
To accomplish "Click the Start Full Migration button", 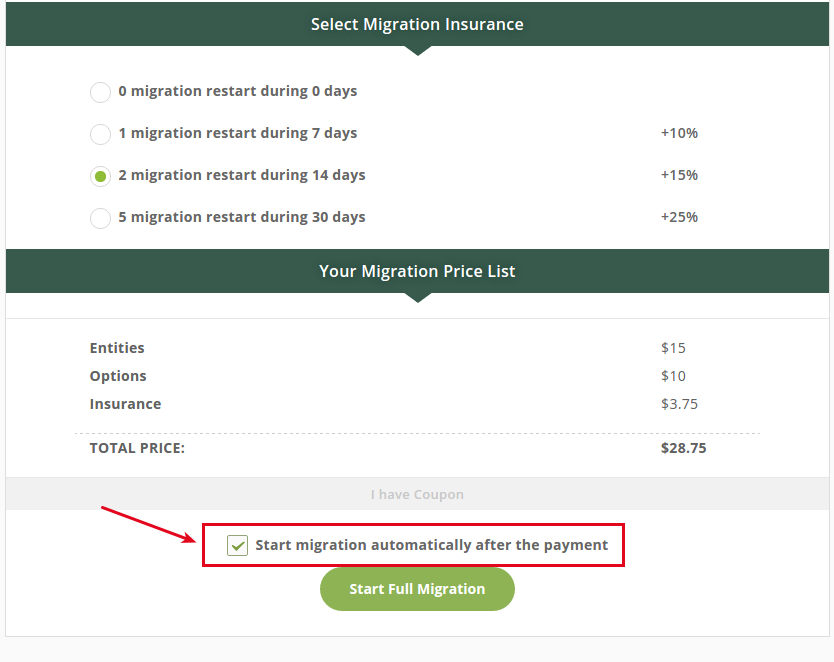I will tap(417, 589).
